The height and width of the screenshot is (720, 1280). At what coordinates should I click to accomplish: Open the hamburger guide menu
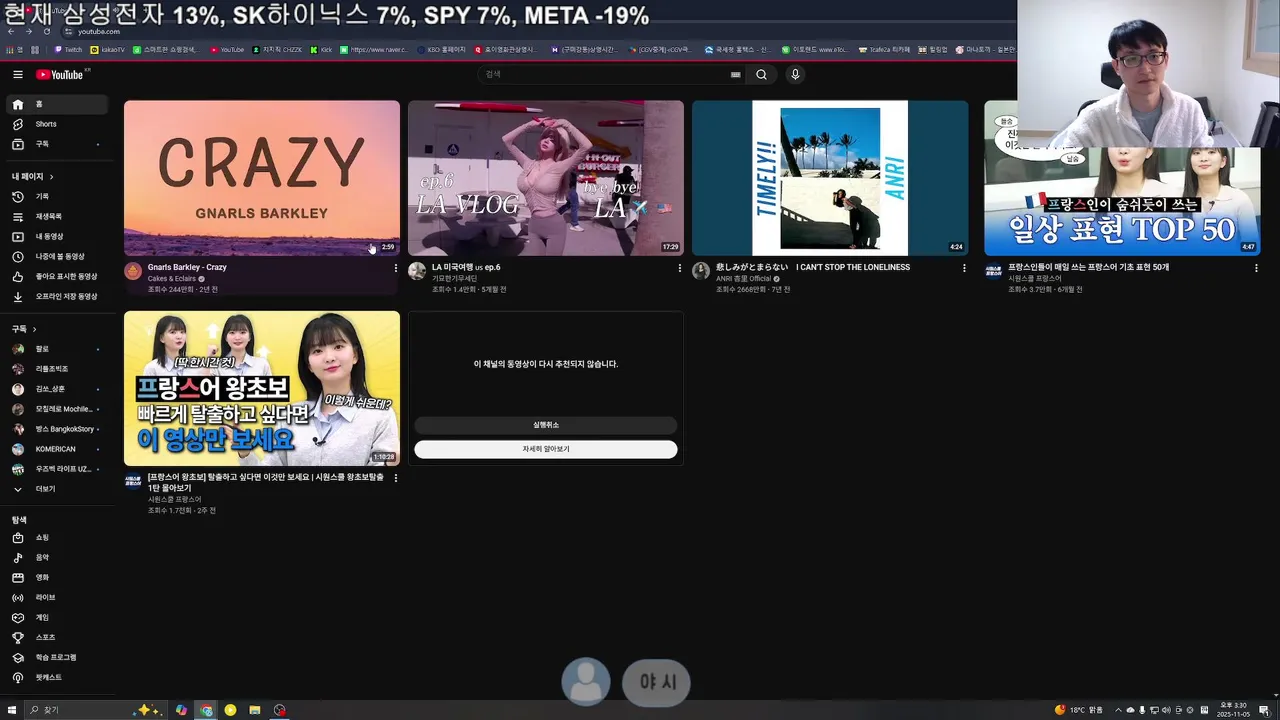pos(17,74)
